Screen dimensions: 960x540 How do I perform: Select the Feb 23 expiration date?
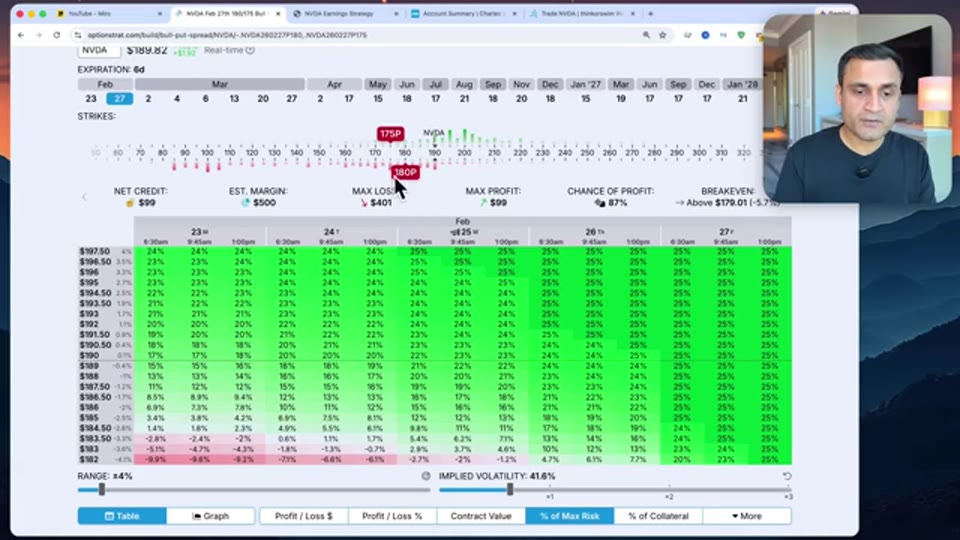pyautogui.click(x=91, y=99)
